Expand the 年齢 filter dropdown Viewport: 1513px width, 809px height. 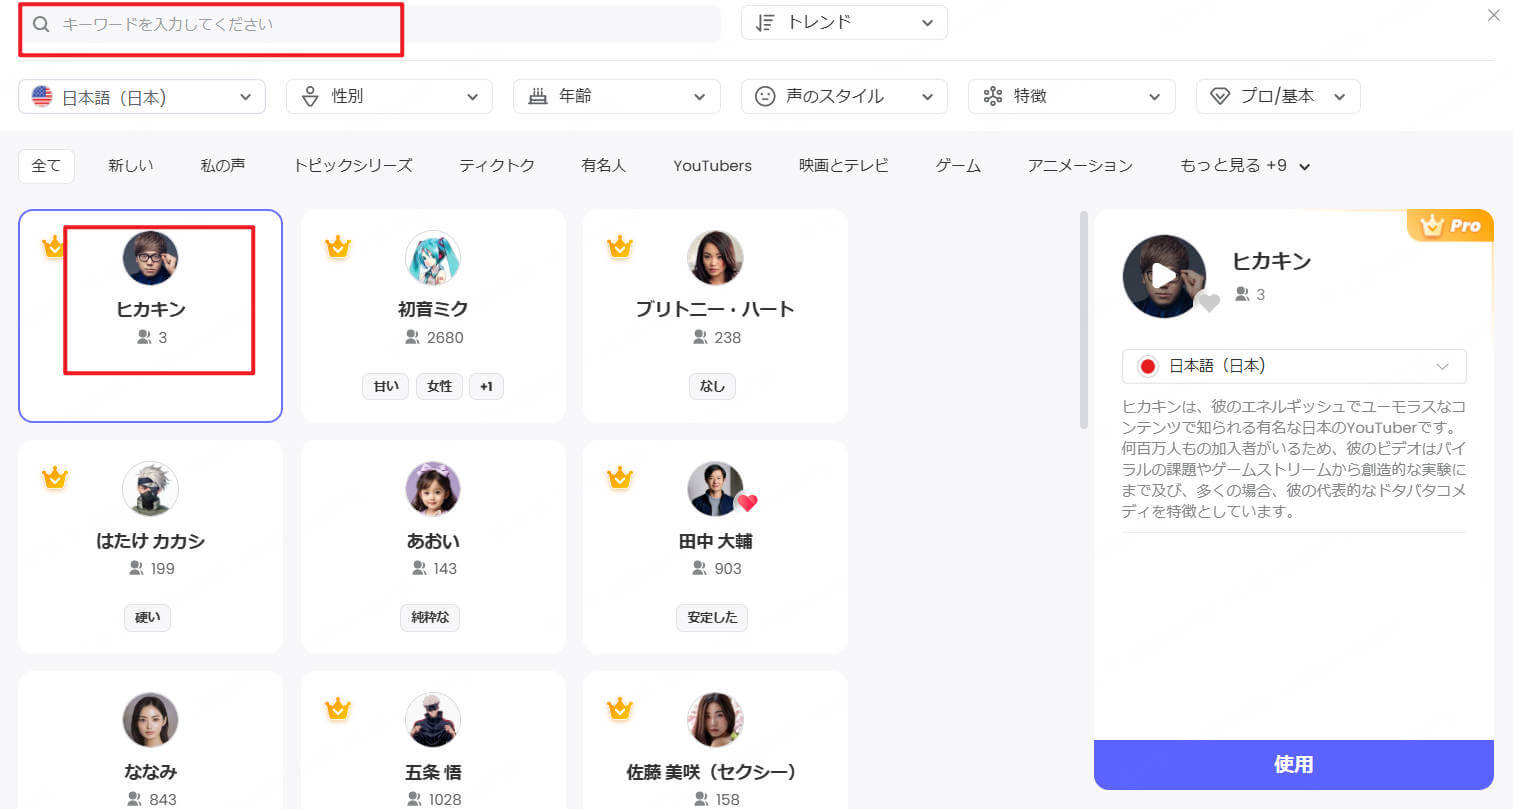coord(617,97)
